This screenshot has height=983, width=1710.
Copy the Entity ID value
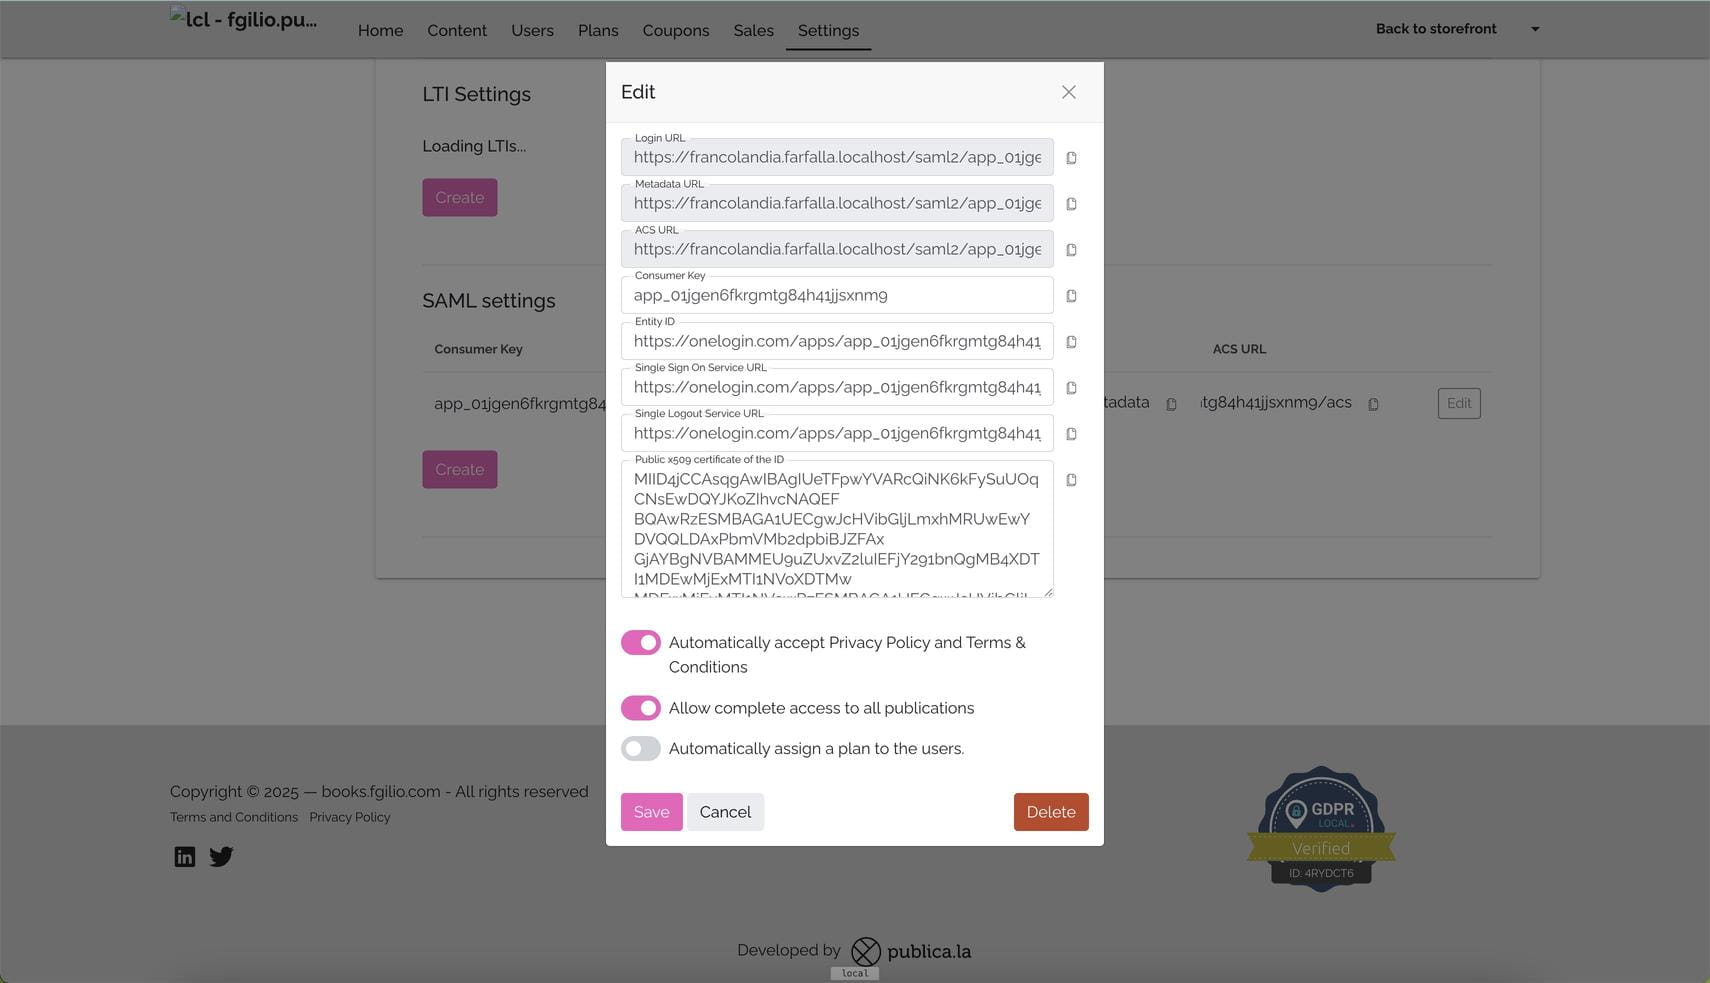[x=1071, y=342]
